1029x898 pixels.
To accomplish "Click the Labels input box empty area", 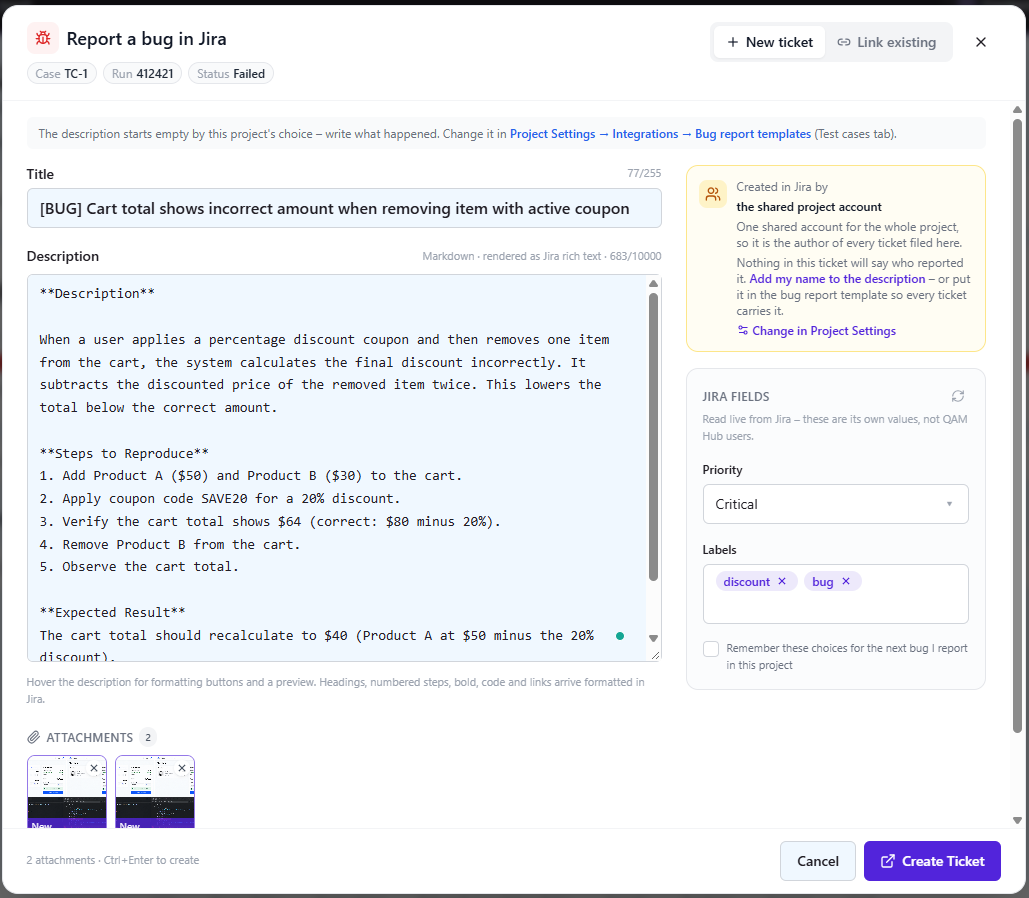I will pyautogui.click(x=835, y=607).
